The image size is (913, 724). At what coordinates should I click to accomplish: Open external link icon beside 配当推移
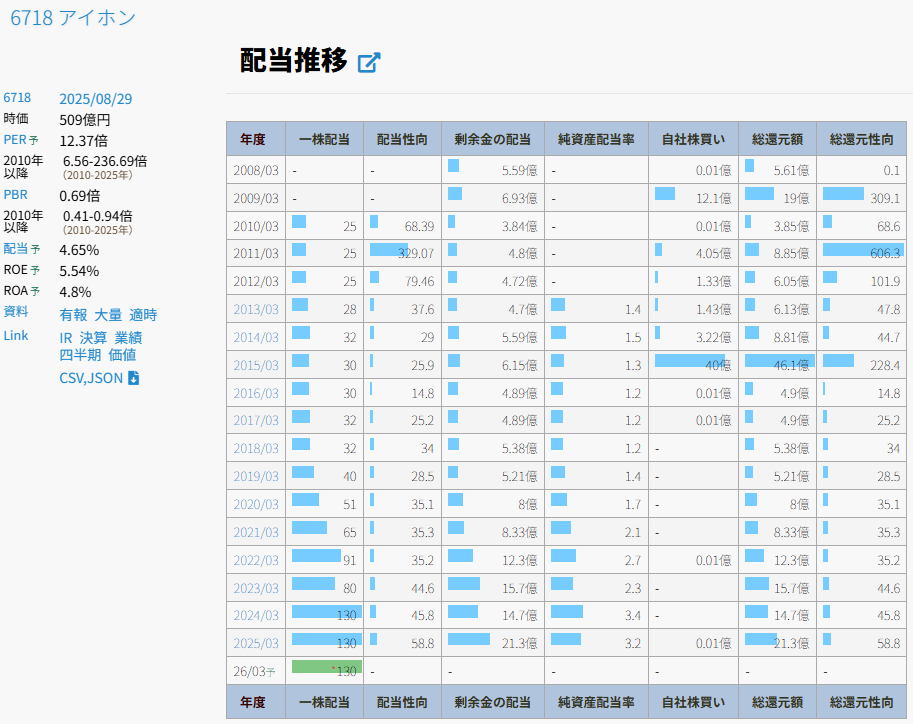pos(369,62)
